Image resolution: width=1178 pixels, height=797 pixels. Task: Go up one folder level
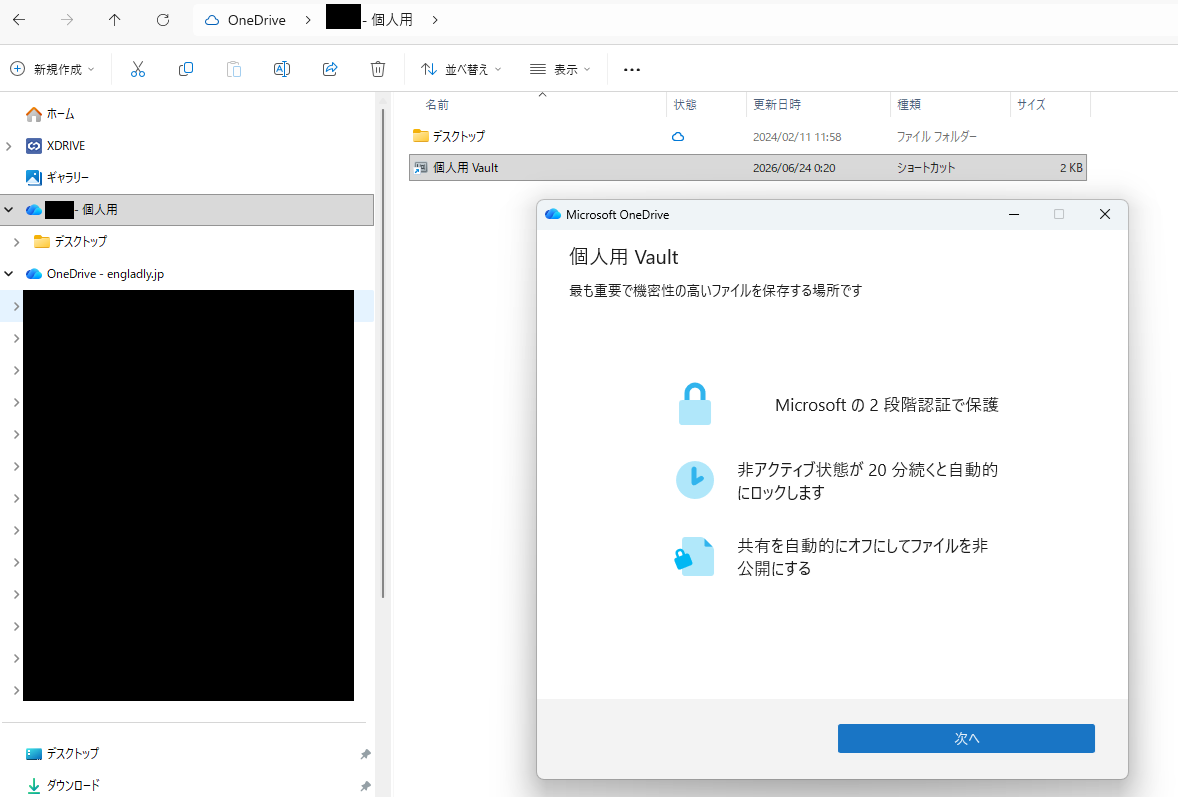(x=114, y=20)
